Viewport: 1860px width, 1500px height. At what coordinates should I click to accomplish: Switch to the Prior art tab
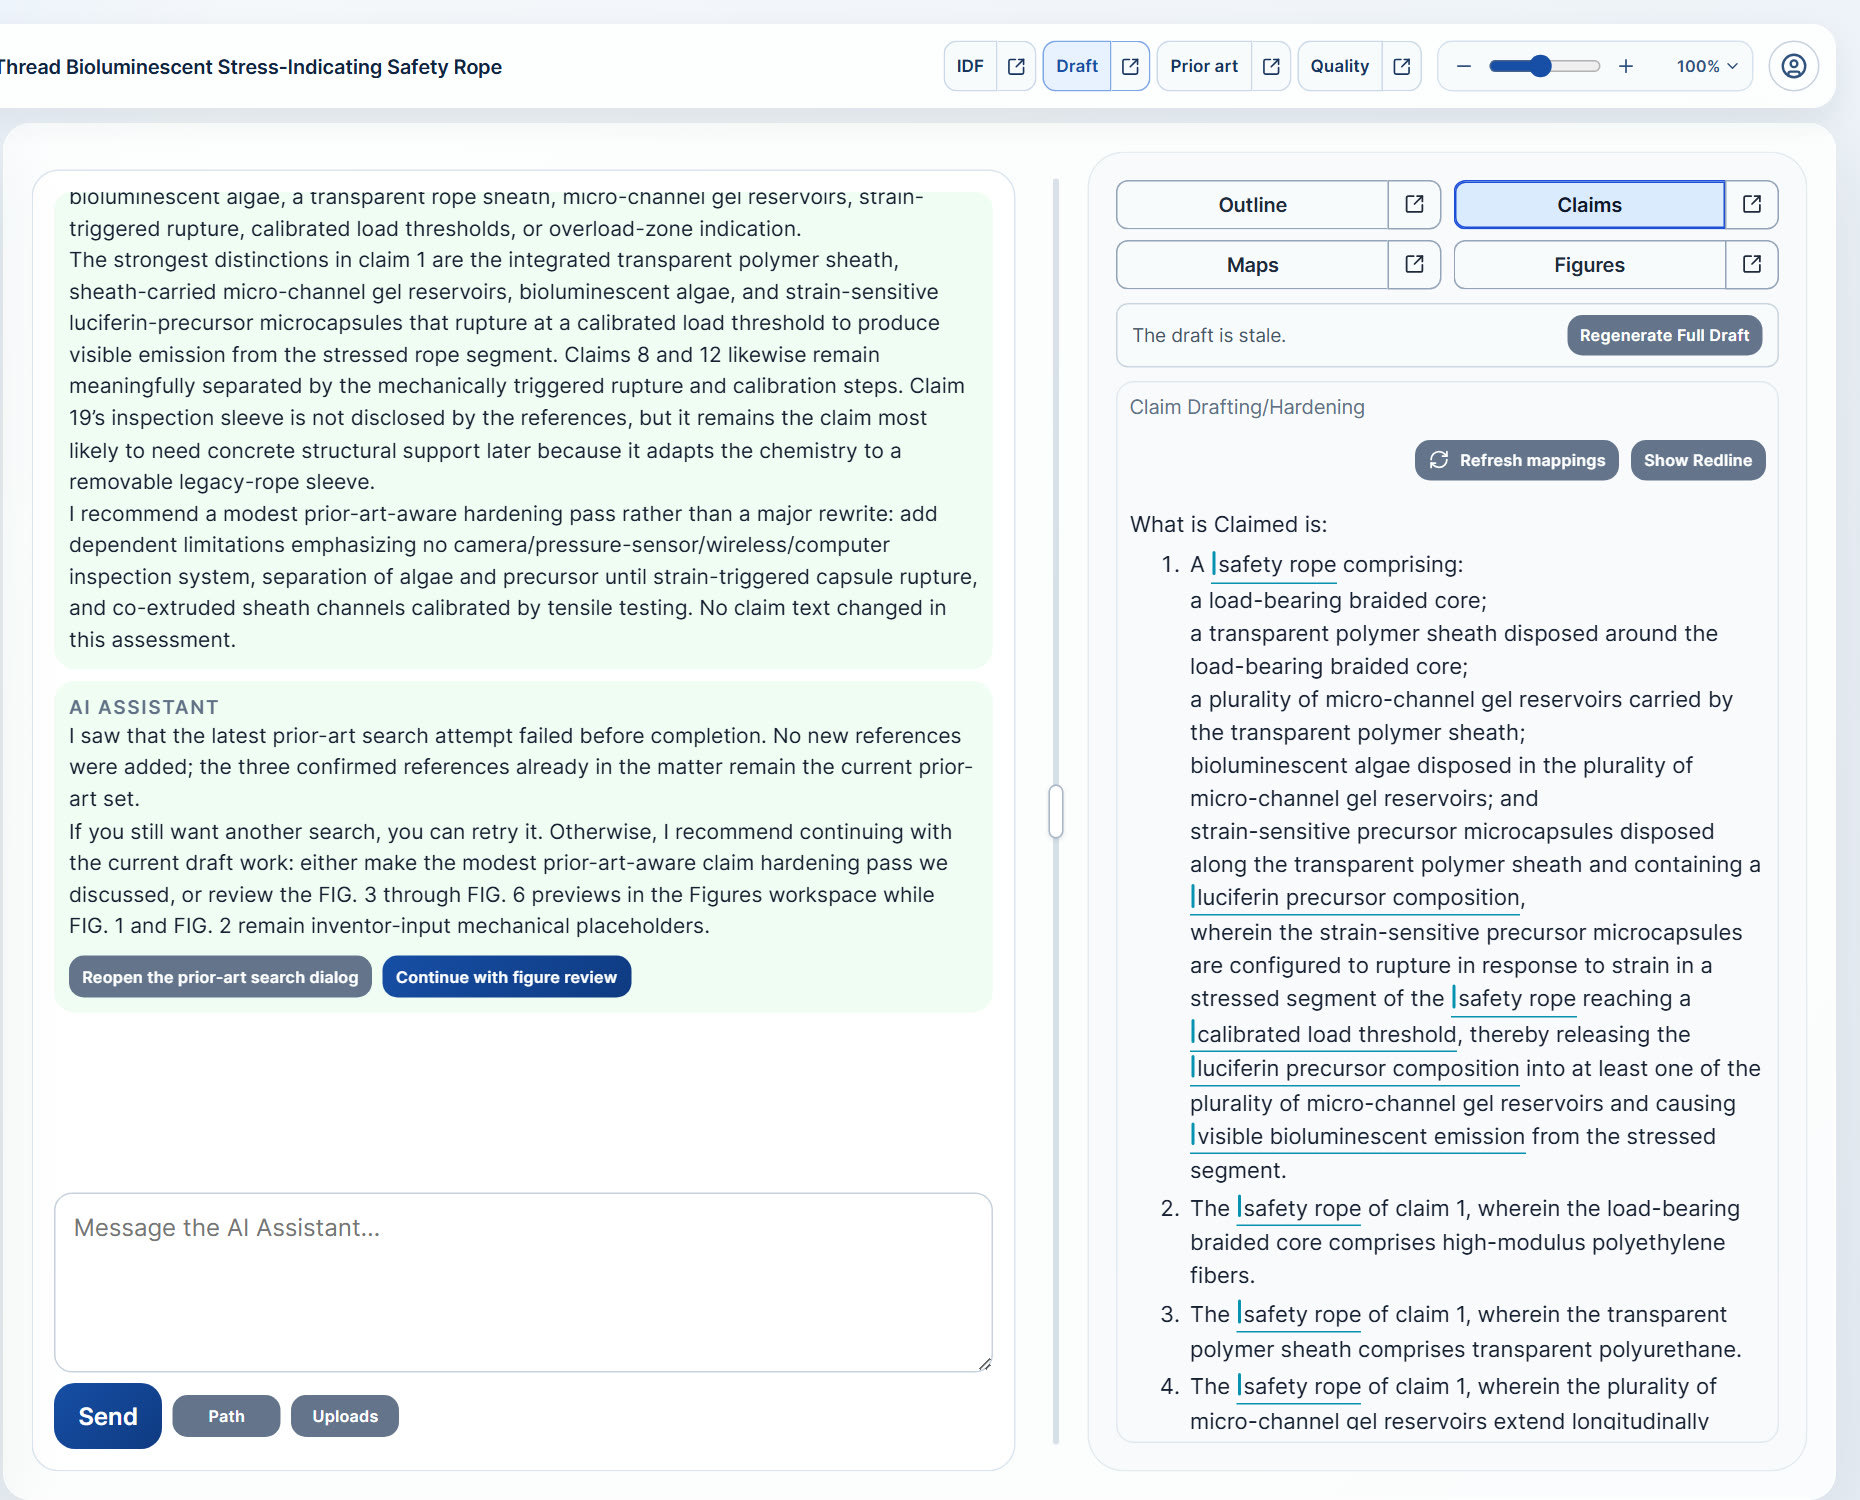click(x=1204, y=66)
